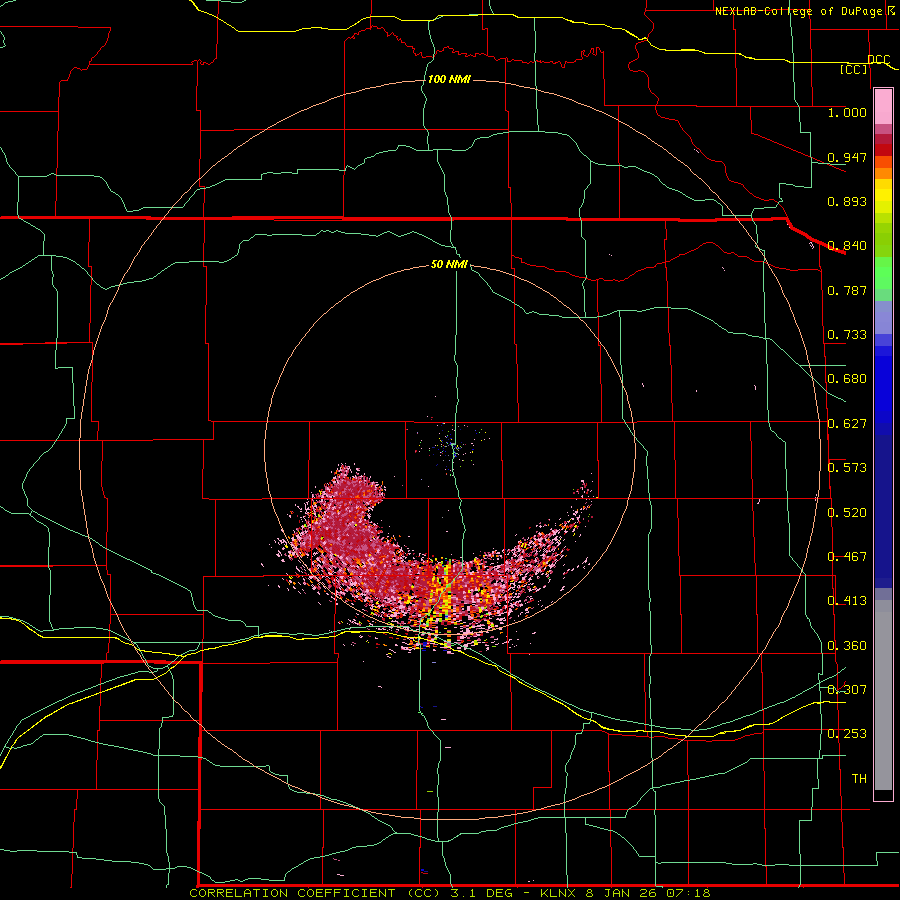Click the 1.000 scale value

[x=847, y=112]
